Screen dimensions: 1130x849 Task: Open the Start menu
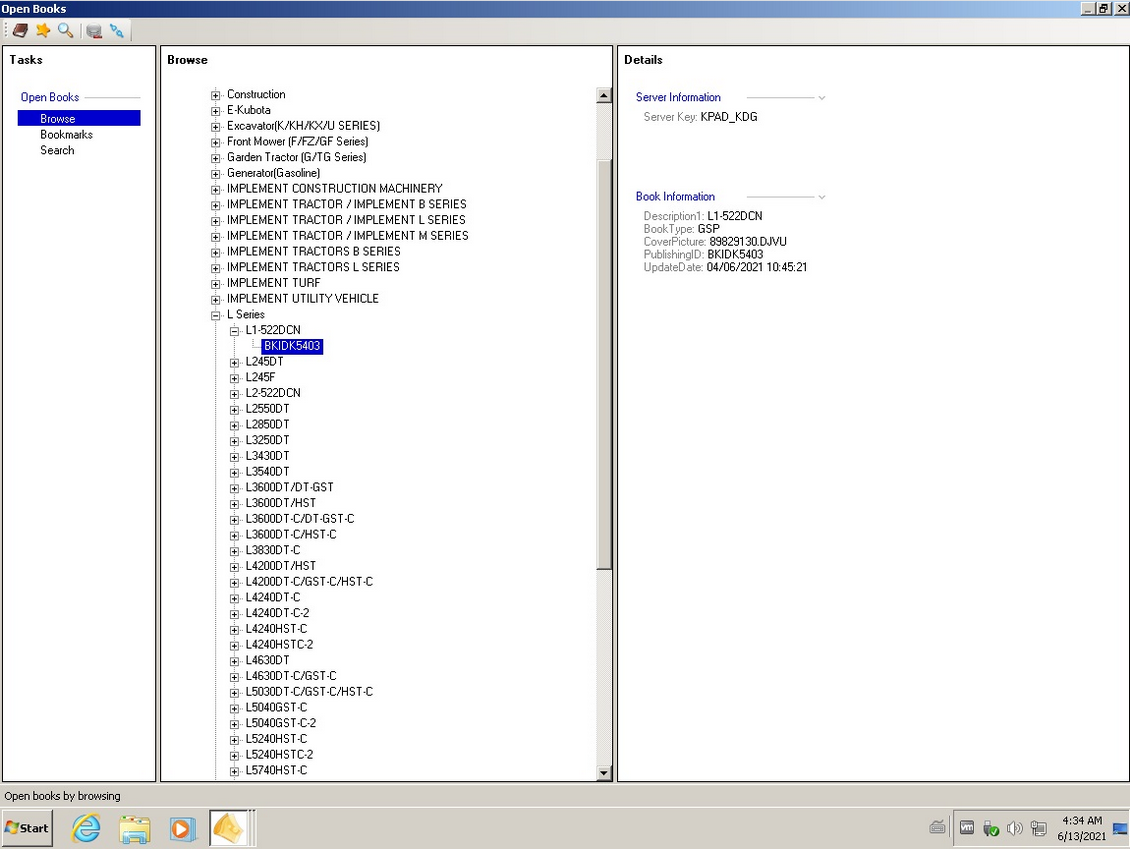click(x=27, y=828)
